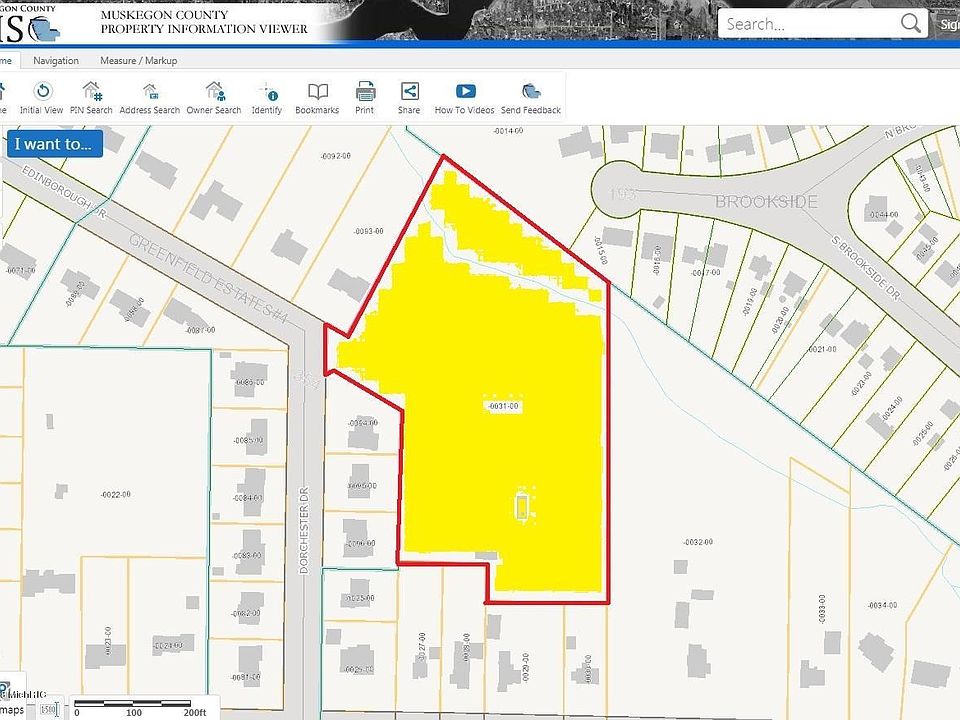The width and height of the screenshot is (960, 720).
Task: Activate the Identify tool
Action: point(267,97)
